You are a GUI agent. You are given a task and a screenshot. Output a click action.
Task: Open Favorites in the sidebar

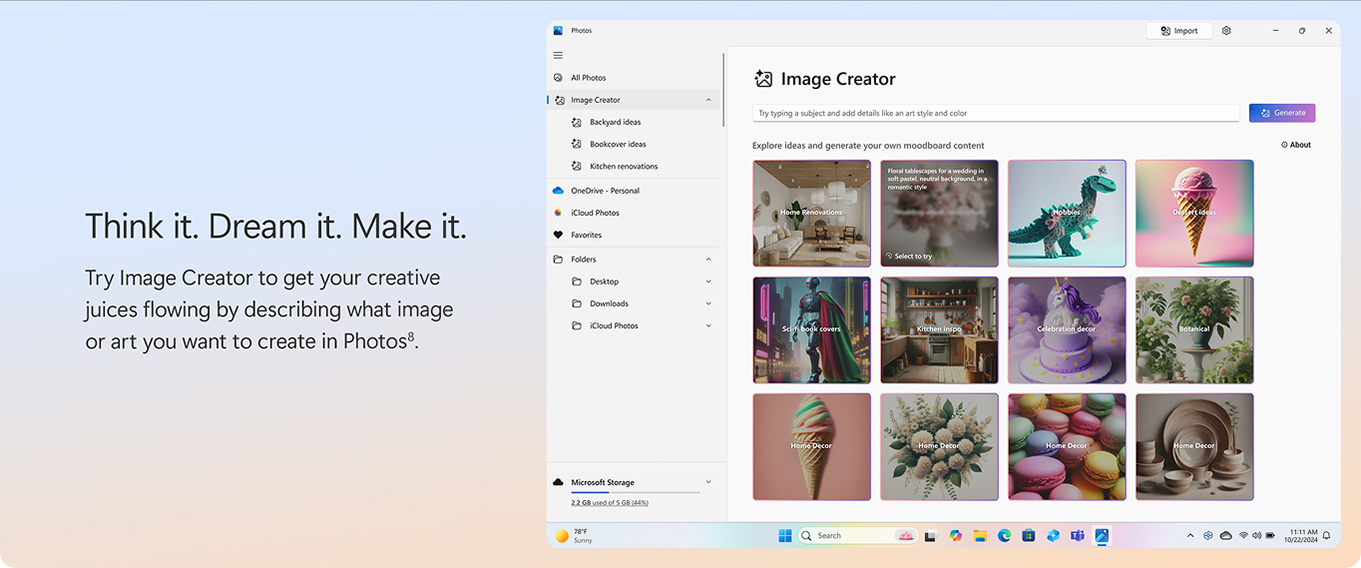pos(586,235)
